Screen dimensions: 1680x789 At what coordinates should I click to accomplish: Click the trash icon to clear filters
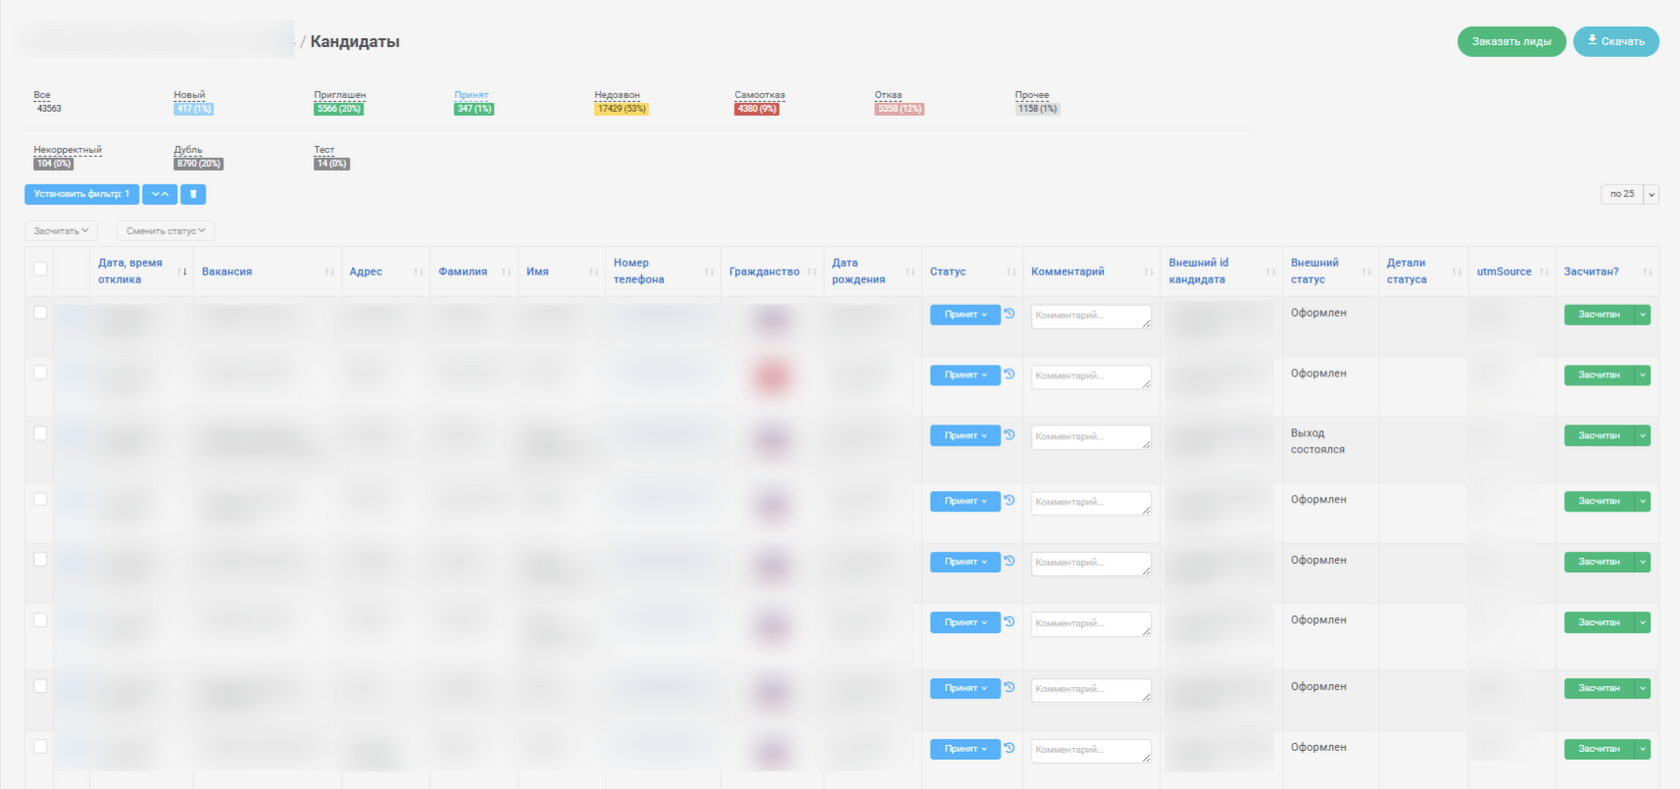[x=193, y=194]
